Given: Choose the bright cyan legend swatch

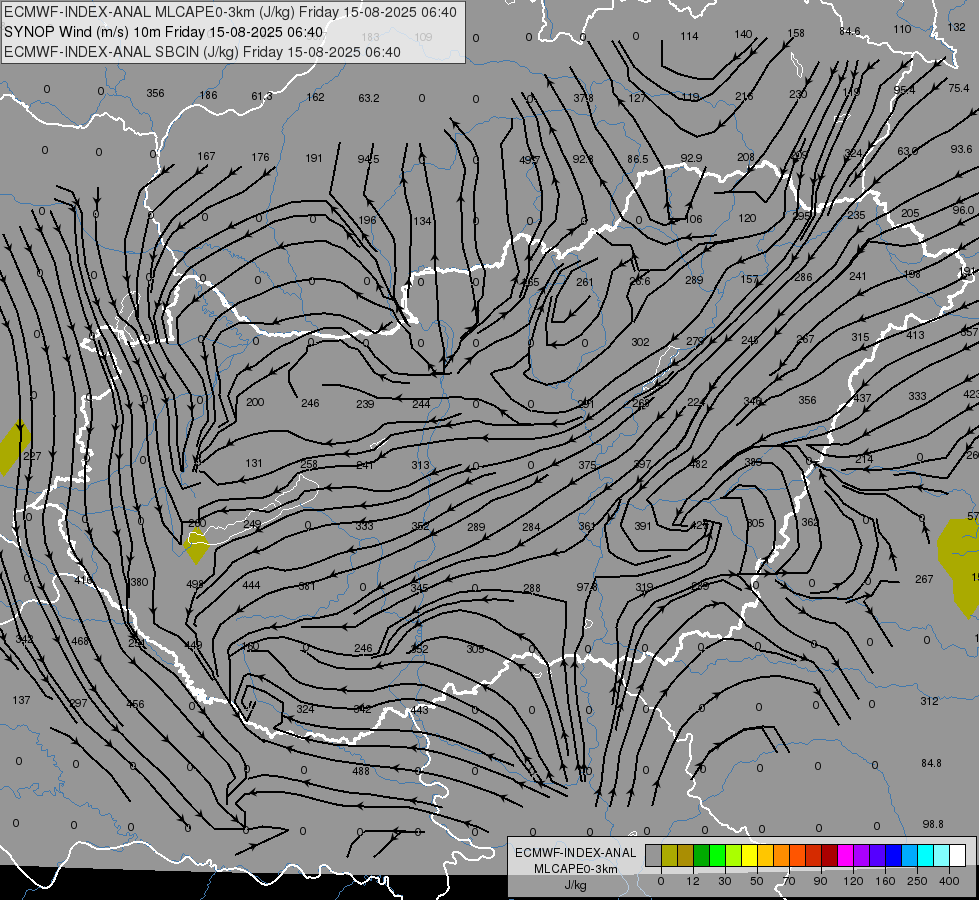Looking at the screenshot, I should 925,855.
